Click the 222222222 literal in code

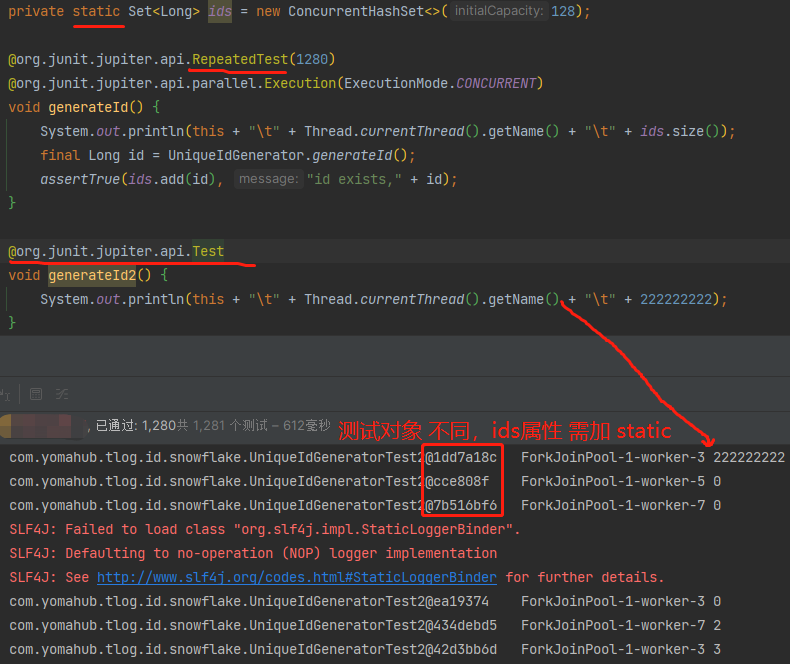coord(676,300)
